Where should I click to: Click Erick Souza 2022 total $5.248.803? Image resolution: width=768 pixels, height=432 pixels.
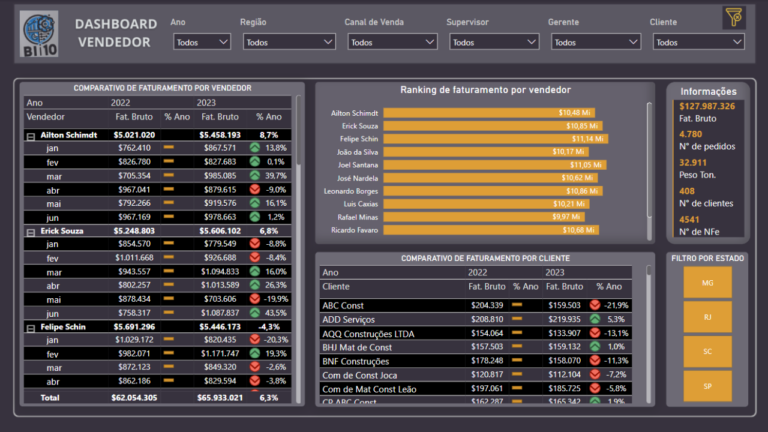pyautogui.click(x=134, y=231)
